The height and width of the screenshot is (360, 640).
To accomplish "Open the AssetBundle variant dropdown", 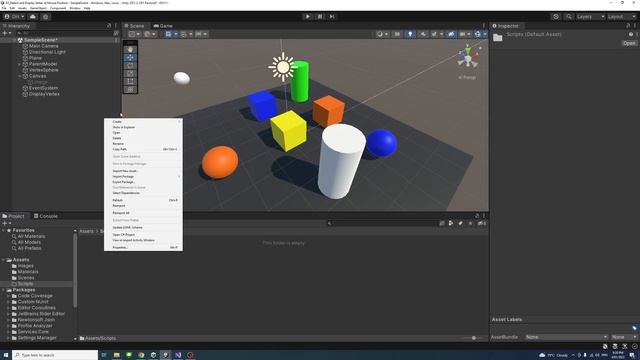I will (x=624, y=337).
